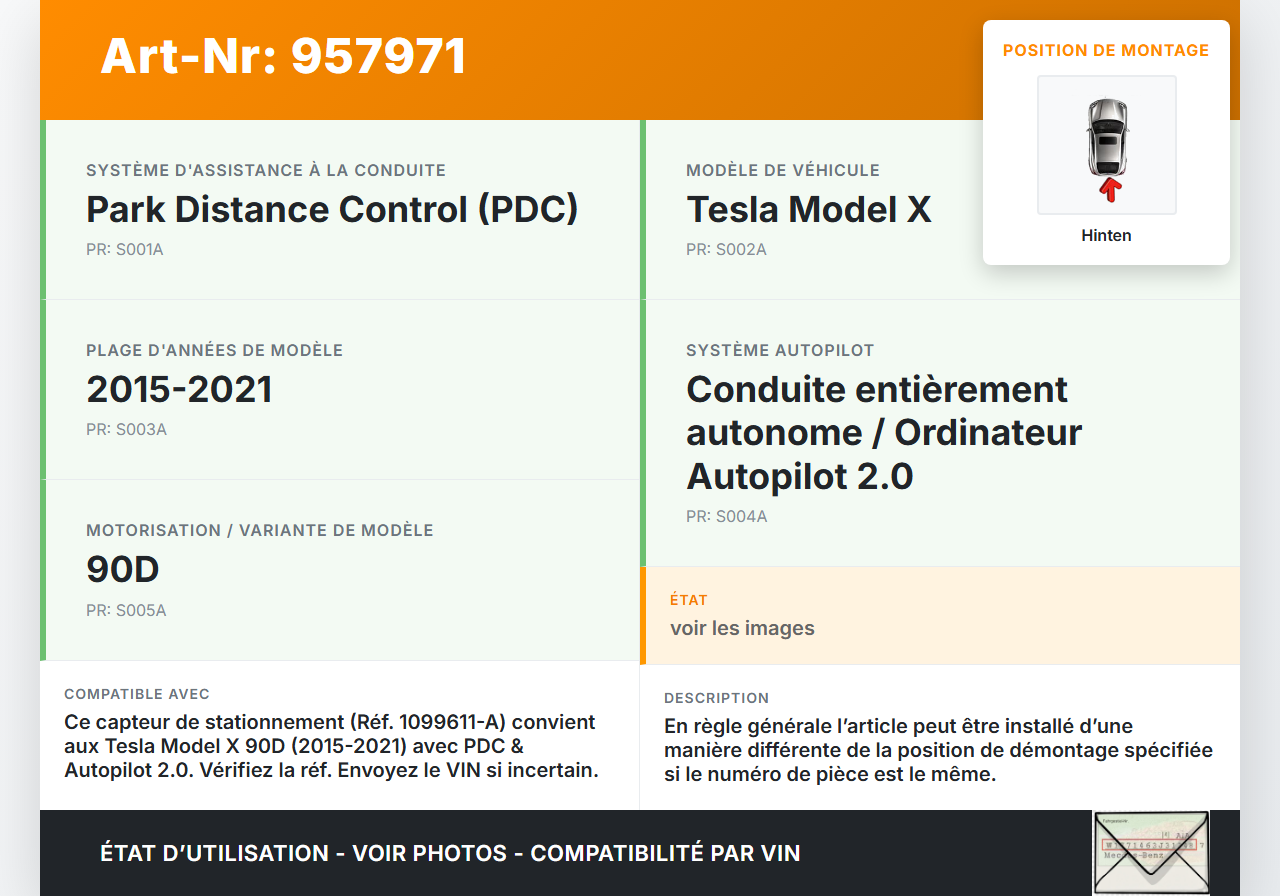The image size is (1280, 896).
Task: Click the PR: S001A code
Action: click(124, 249)
